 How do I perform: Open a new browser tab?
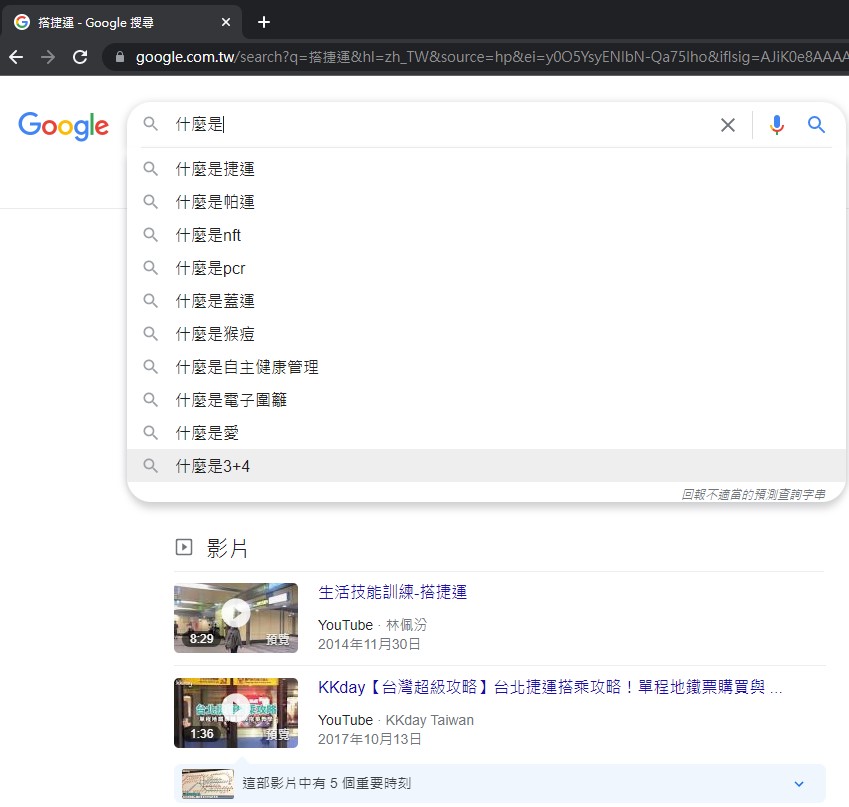(x=262, y=21)
